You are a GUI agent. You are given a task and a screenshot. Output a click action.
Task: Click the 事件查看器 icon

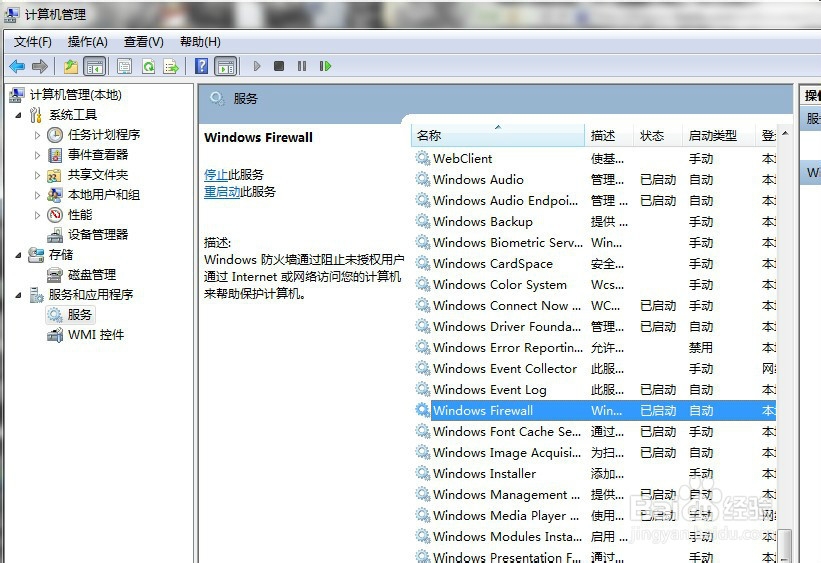[x=55, y=155]
